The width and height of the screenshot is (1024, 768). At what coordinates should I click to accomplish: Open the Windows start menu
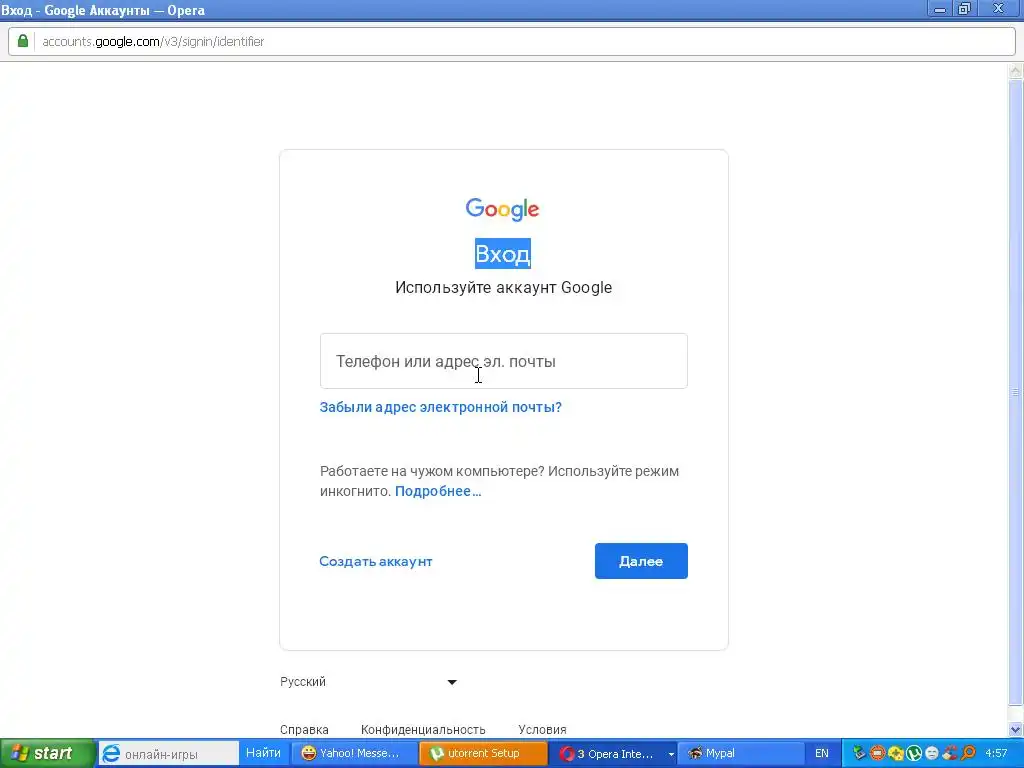tap(46, 754)
